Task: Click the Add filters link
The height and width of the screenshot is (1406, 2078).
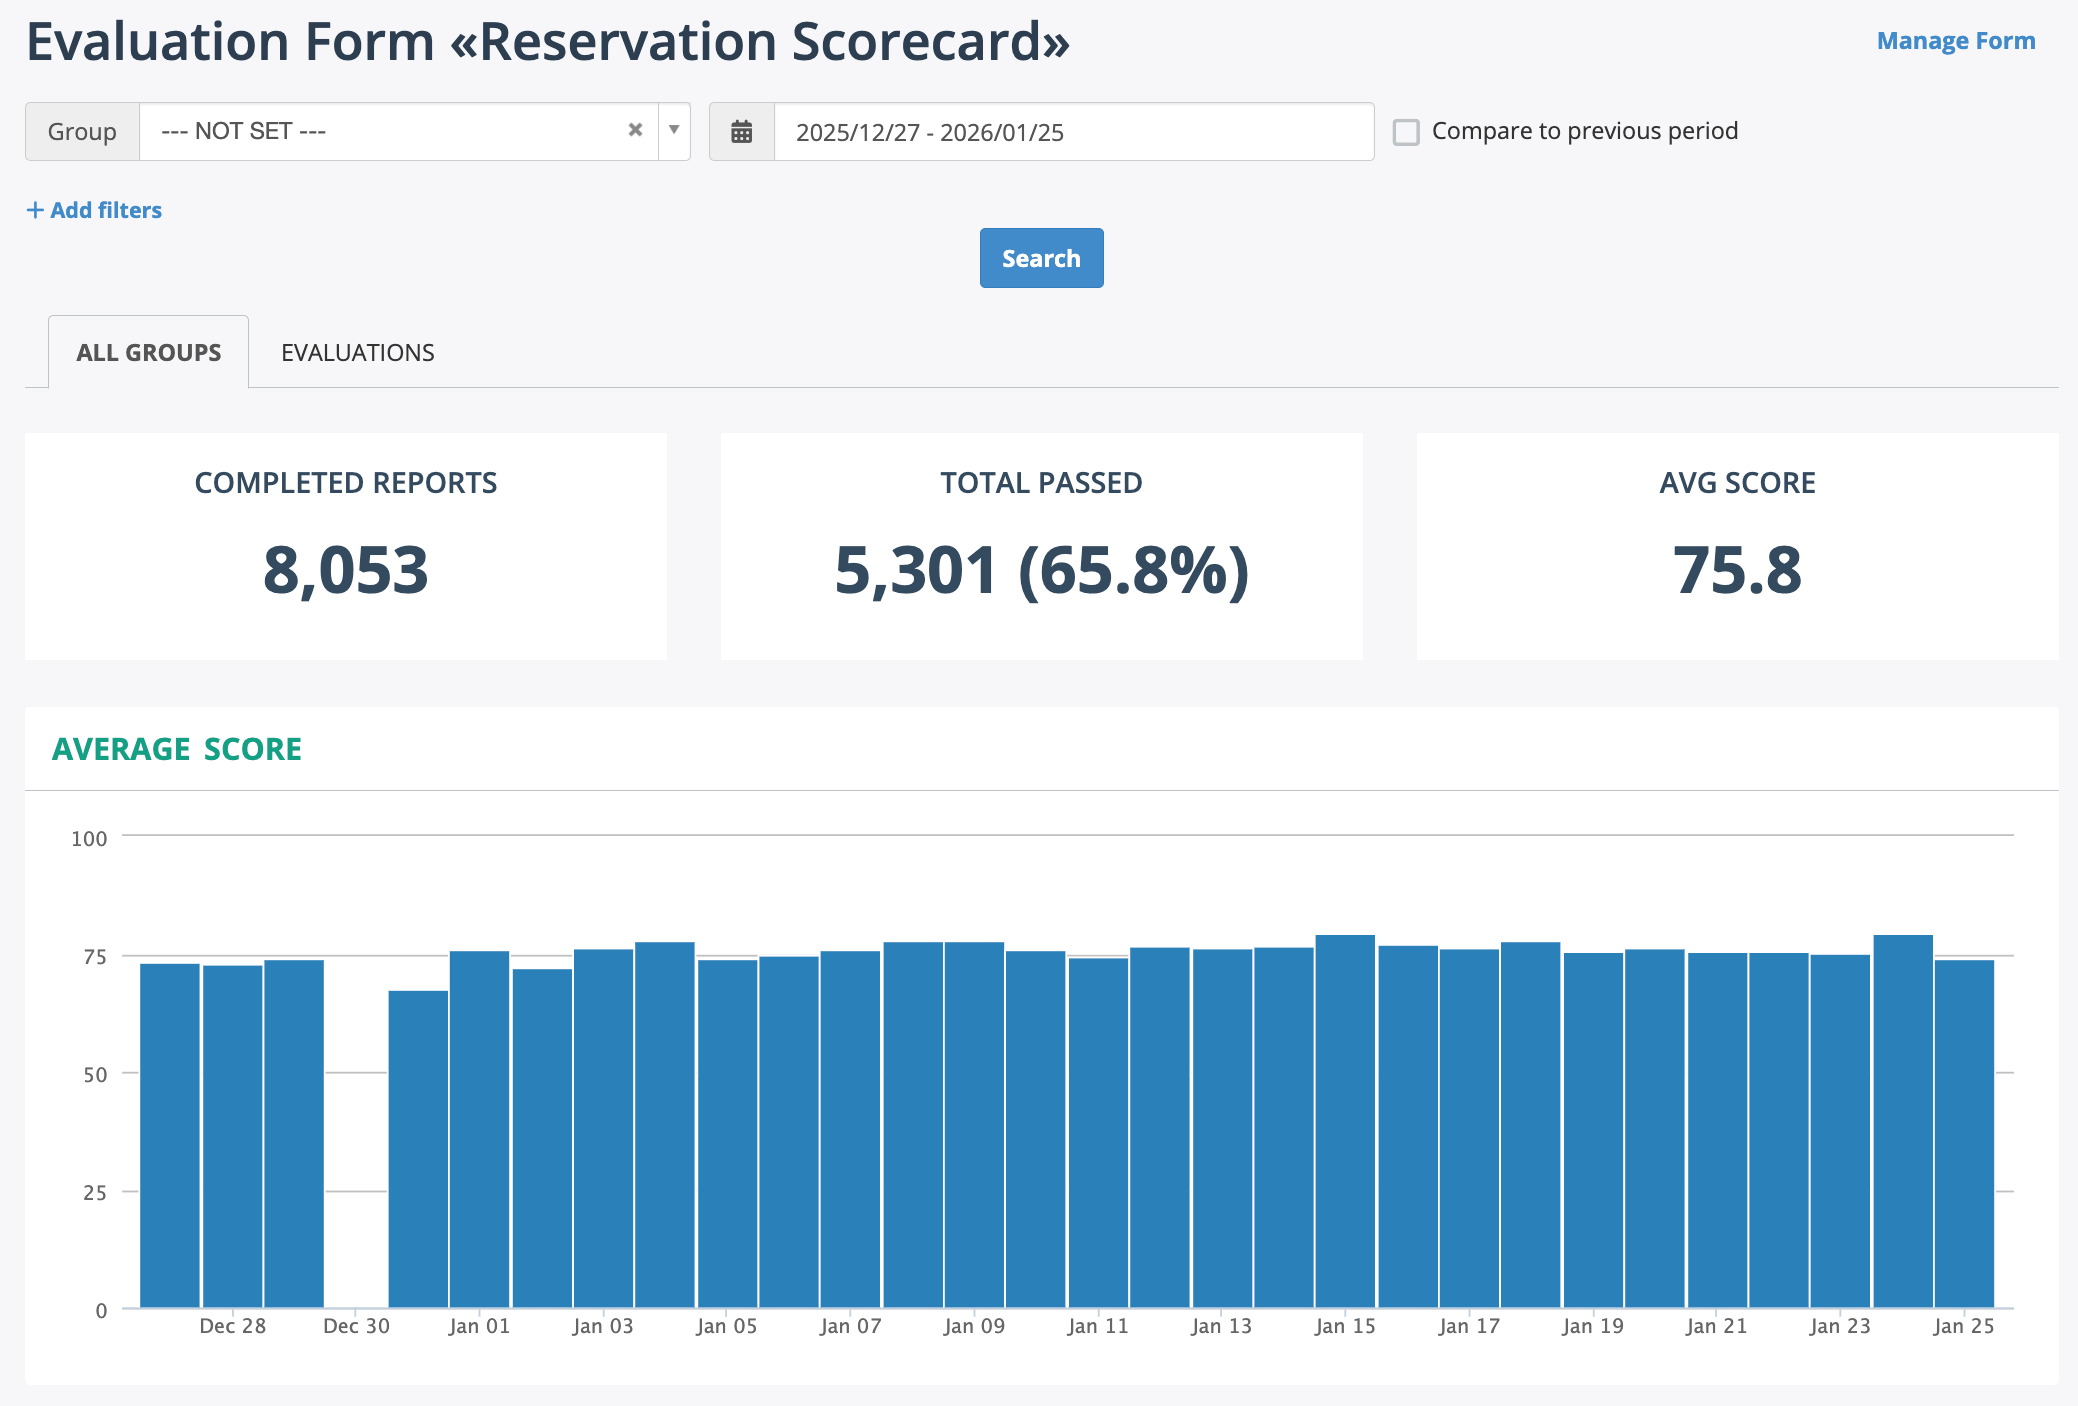Action: click(106, 210)
